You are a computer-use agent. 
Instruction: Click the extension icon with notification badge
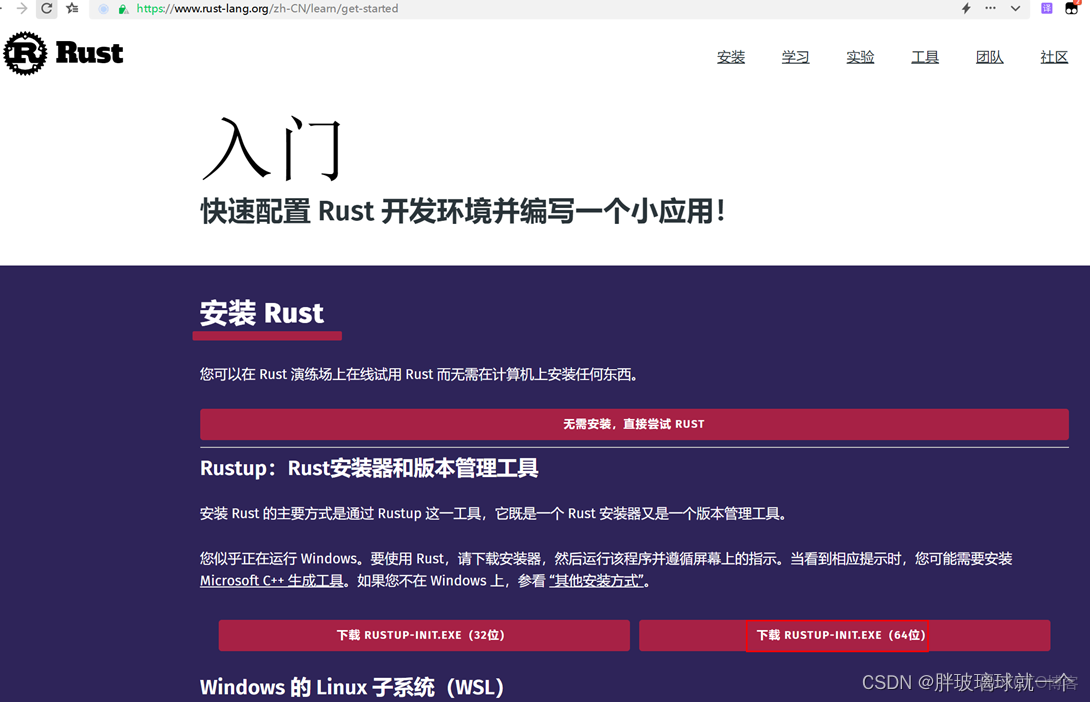click(x=1071, y=9)
